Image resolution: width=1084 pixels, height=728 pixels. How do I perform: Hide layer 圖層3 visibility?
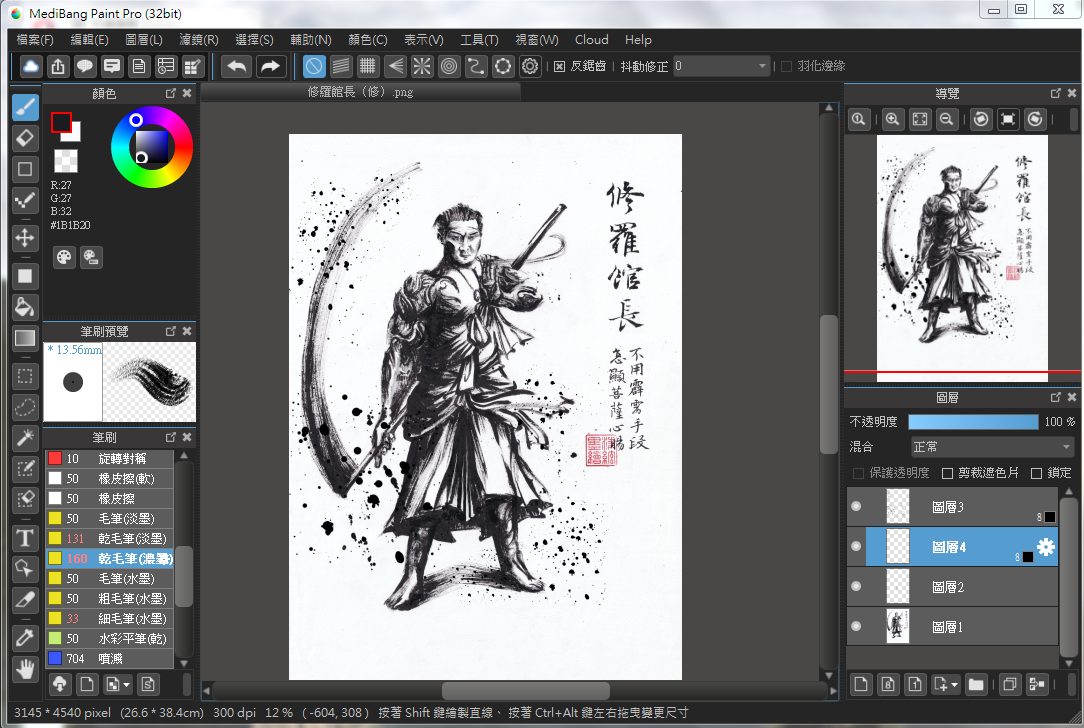coord(856,506)
